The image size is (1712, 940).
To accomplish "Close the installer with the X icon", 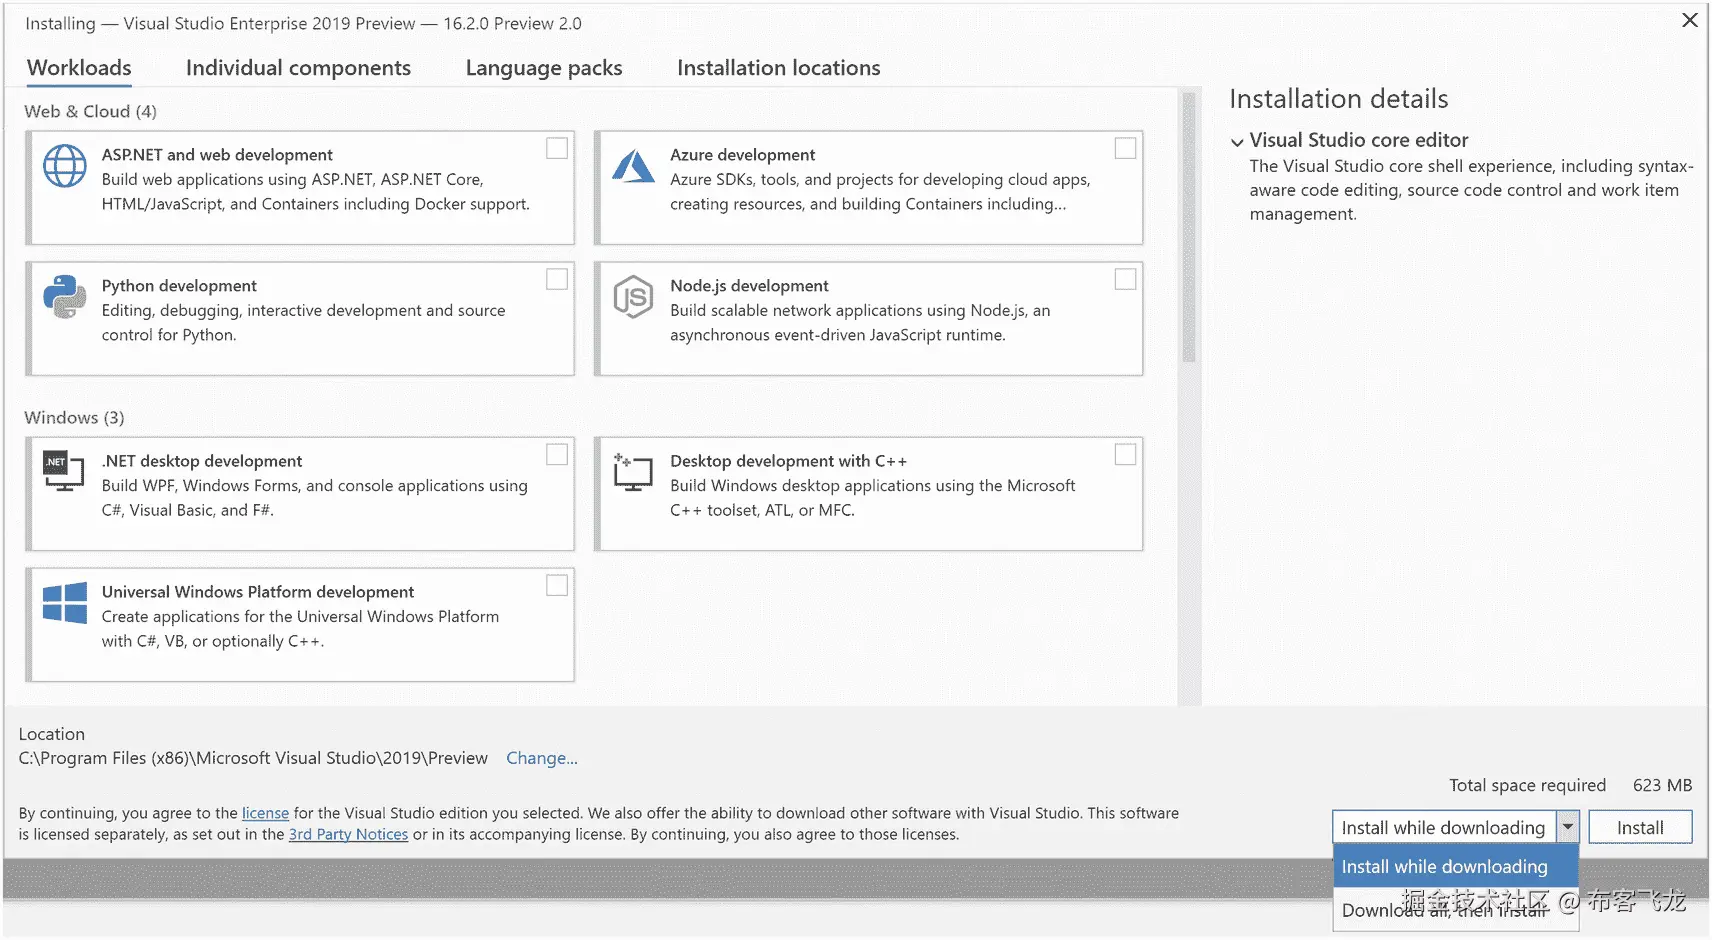I will click(x=1689, y=20).
